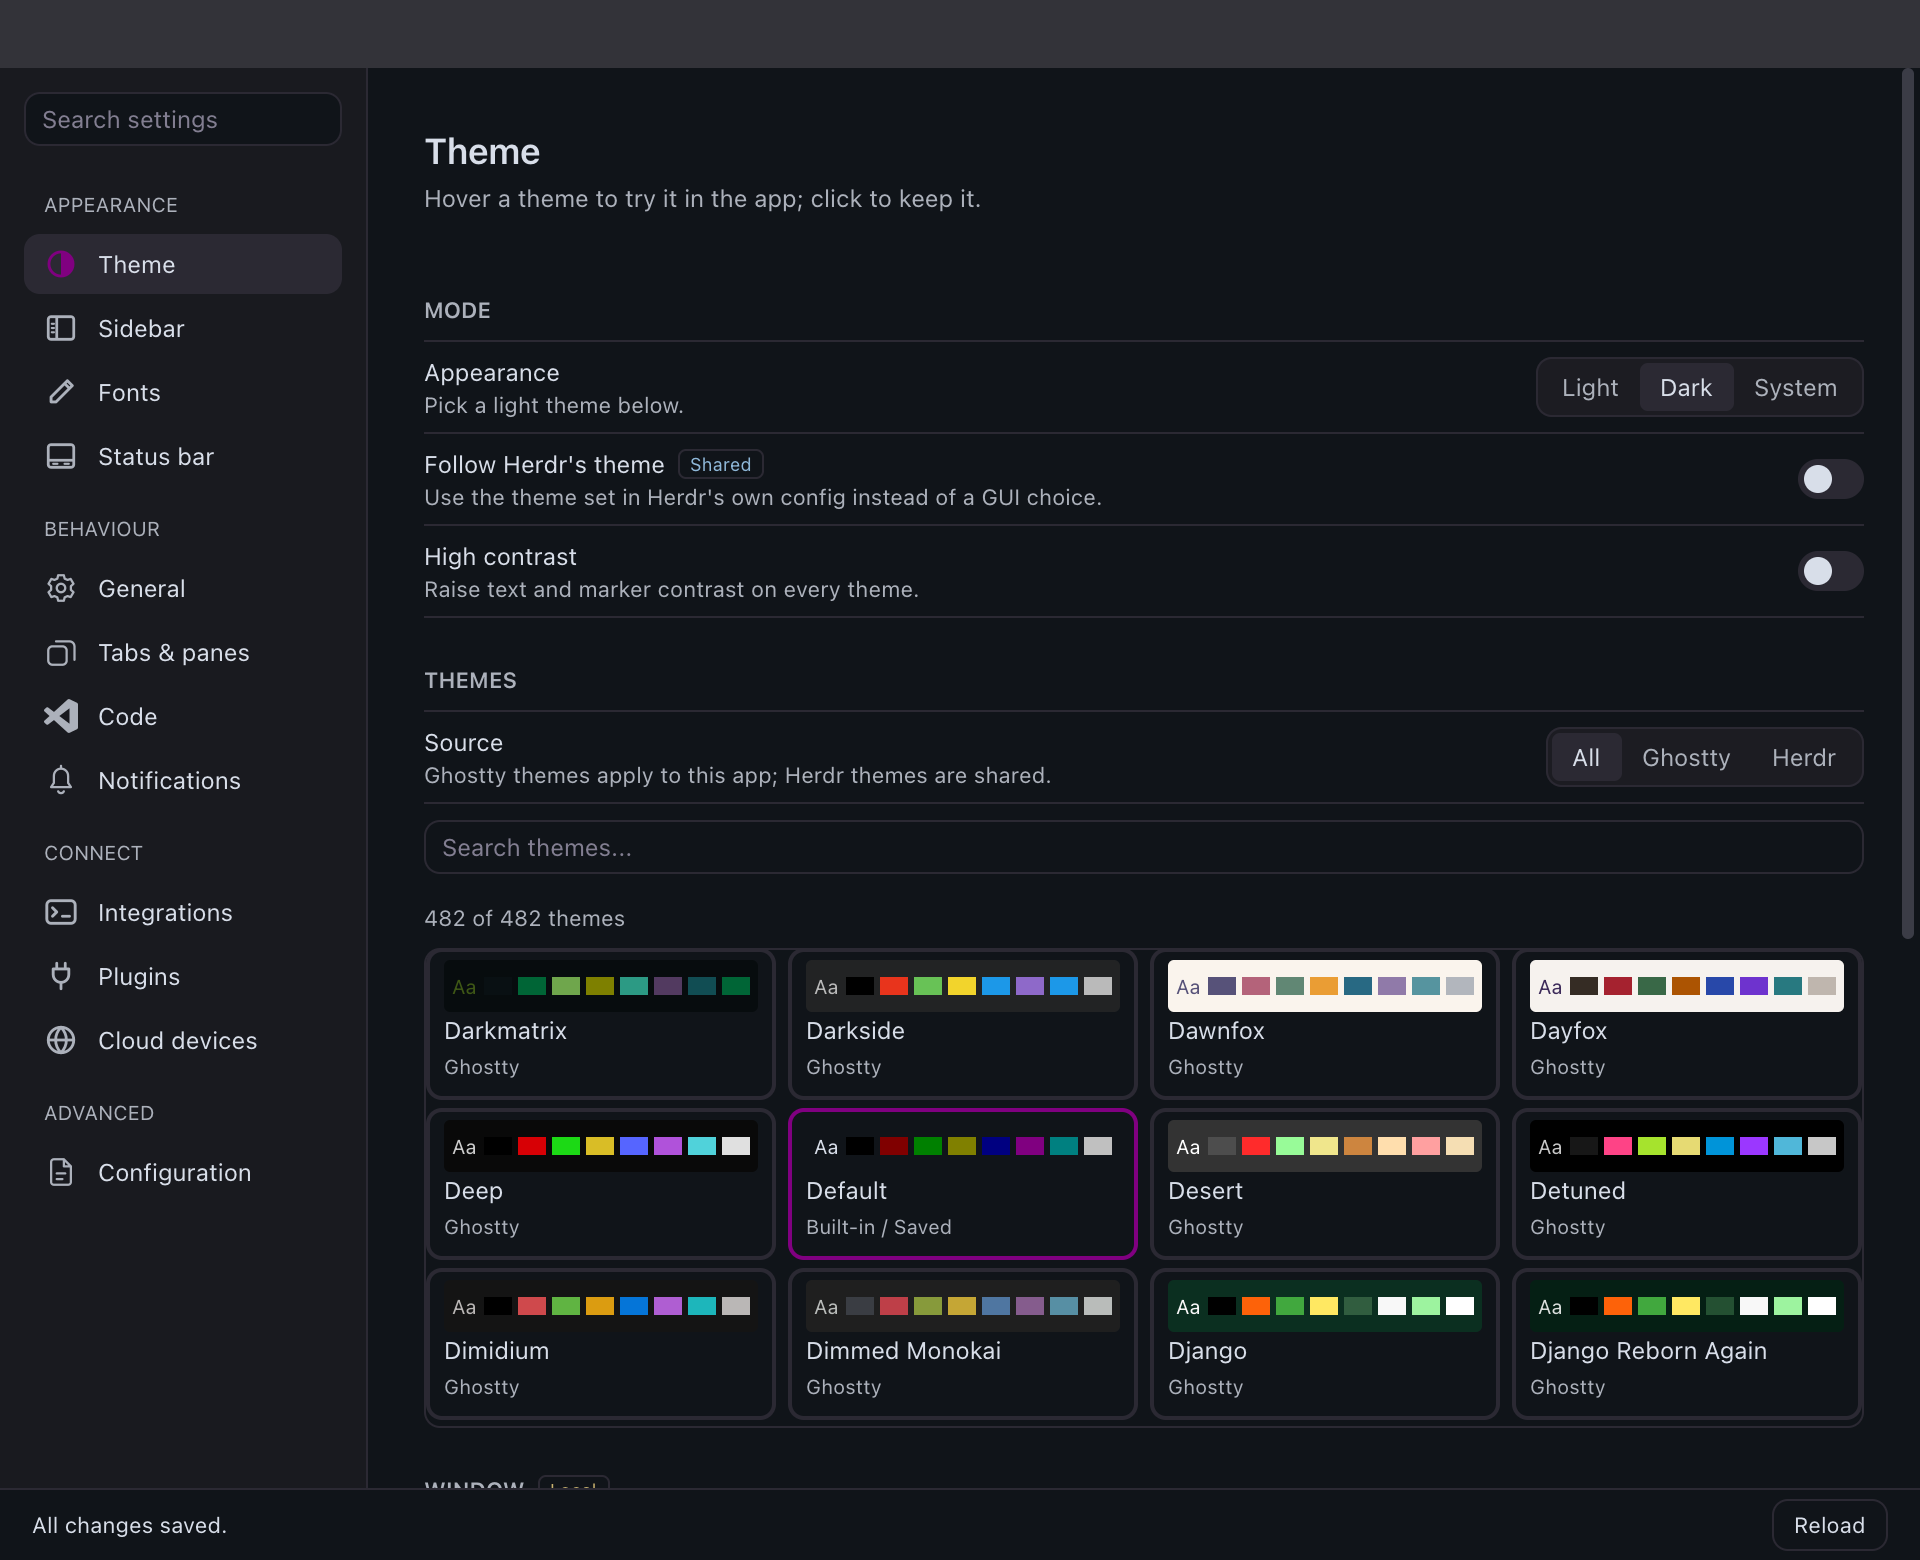Click the Tabs & panes icon

[x=61, y=652]
